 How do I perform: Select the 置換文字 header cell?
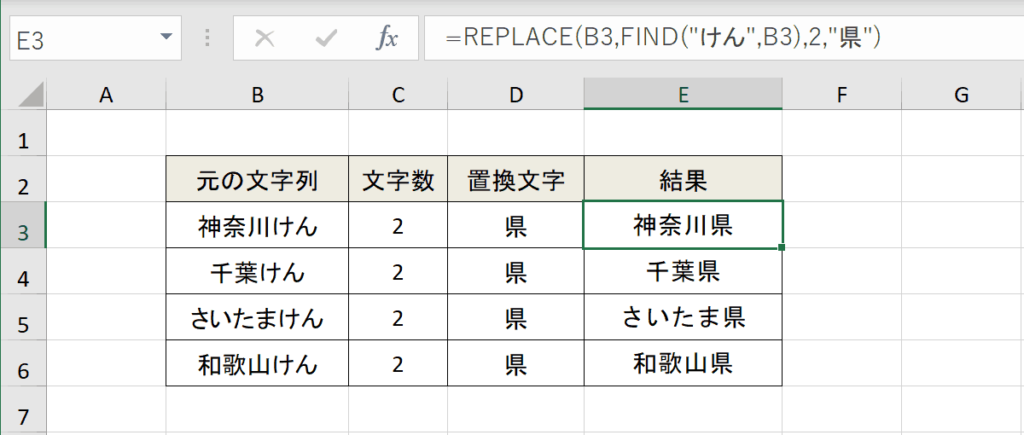(516, 179)
